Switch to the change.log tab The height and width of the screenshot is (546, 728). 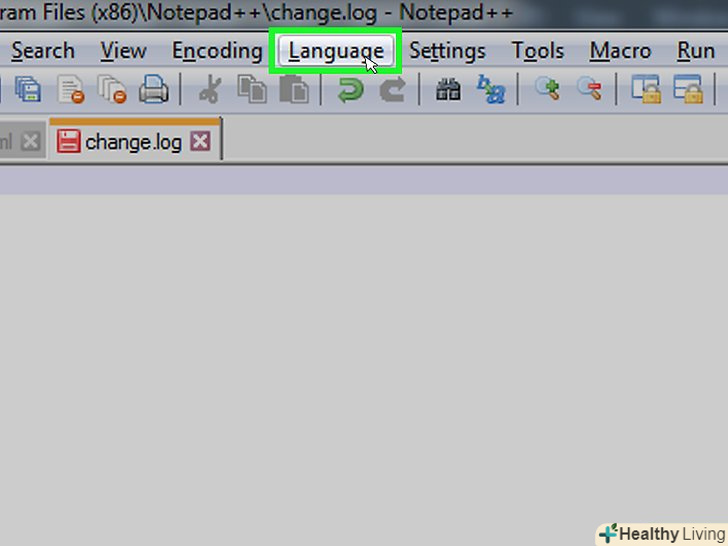click(x=135, y=141)
